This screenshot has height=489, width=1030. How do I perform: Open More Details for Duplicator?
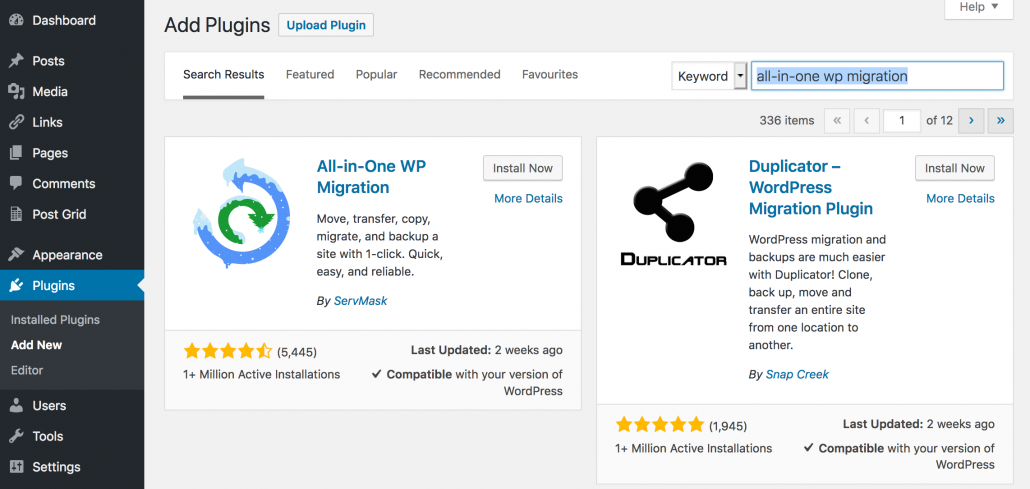click(x=960, y=198)
